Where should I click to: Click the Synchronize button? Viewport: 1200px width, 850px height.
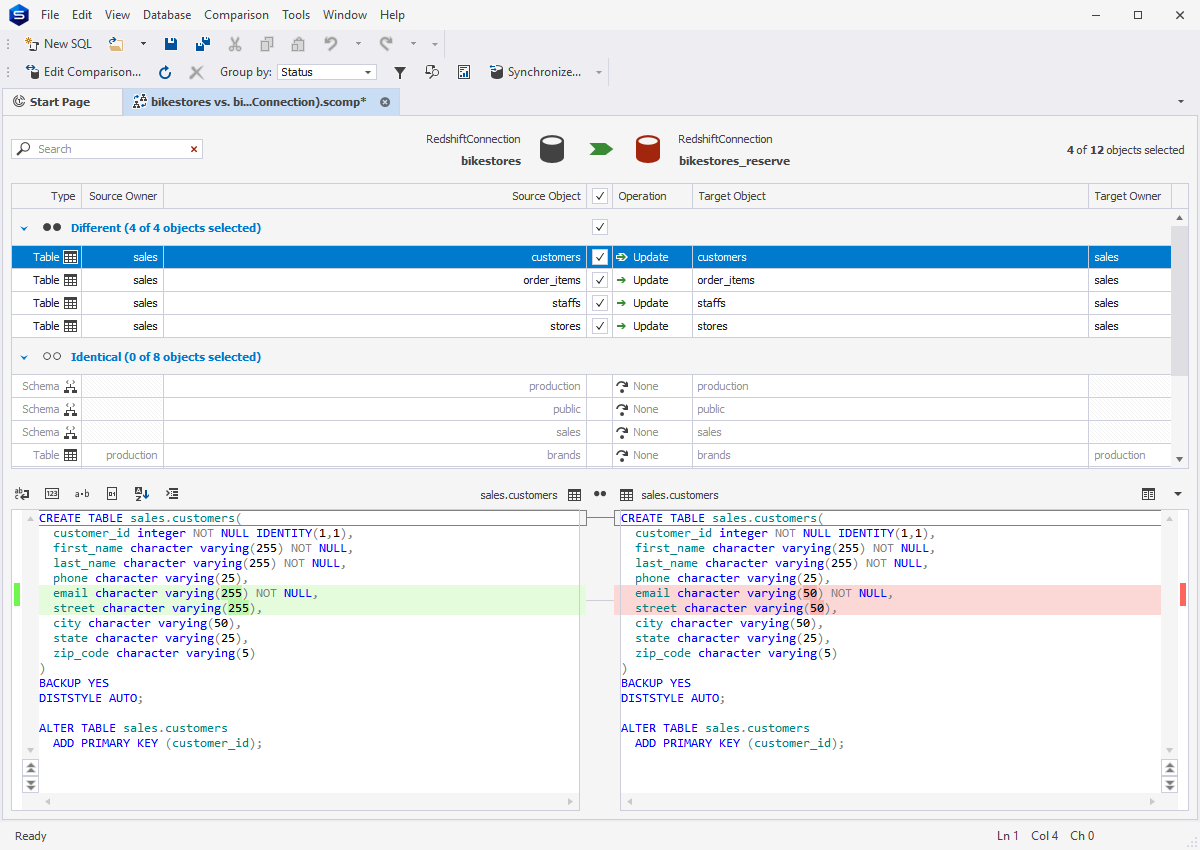535,72
